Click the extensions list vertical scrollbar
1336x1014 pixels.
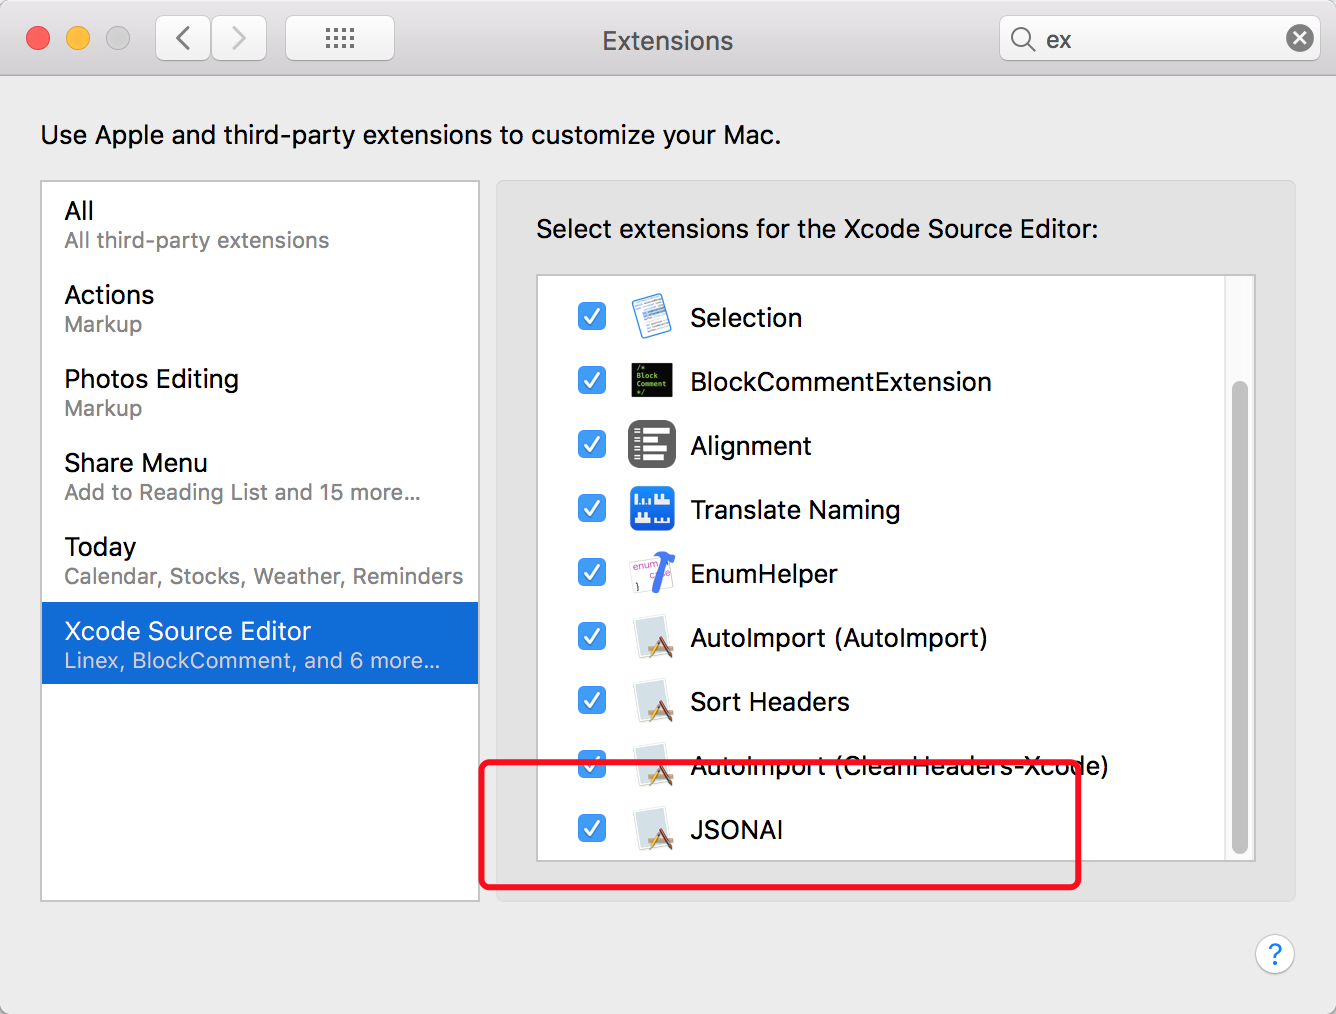(1240, 617)
